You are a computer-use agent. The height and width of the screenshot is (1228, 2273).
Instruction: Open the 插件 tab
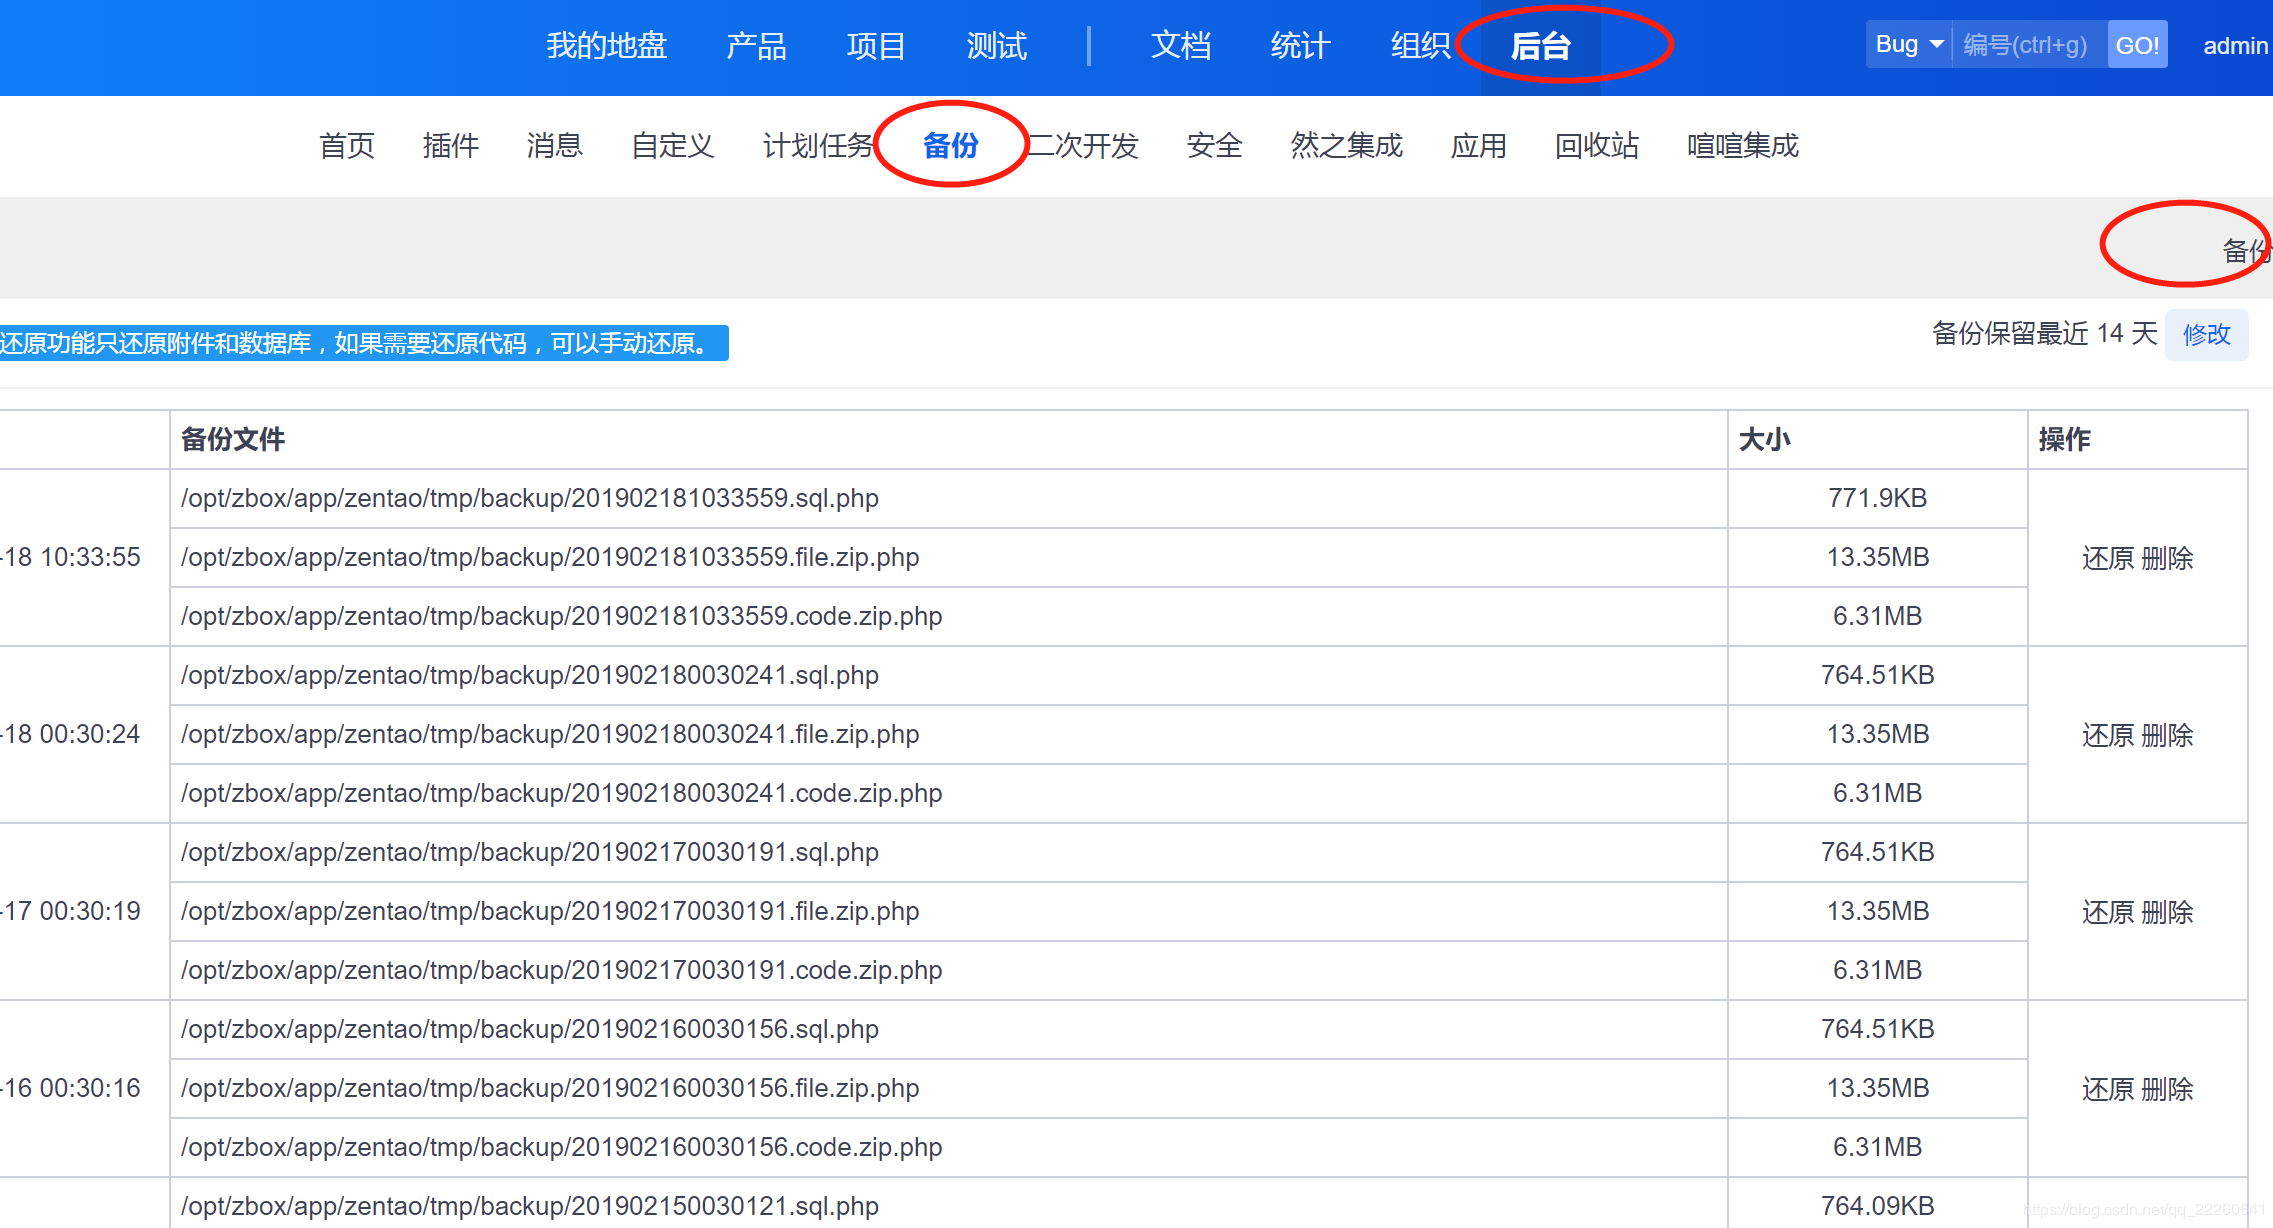pos(450,146)
